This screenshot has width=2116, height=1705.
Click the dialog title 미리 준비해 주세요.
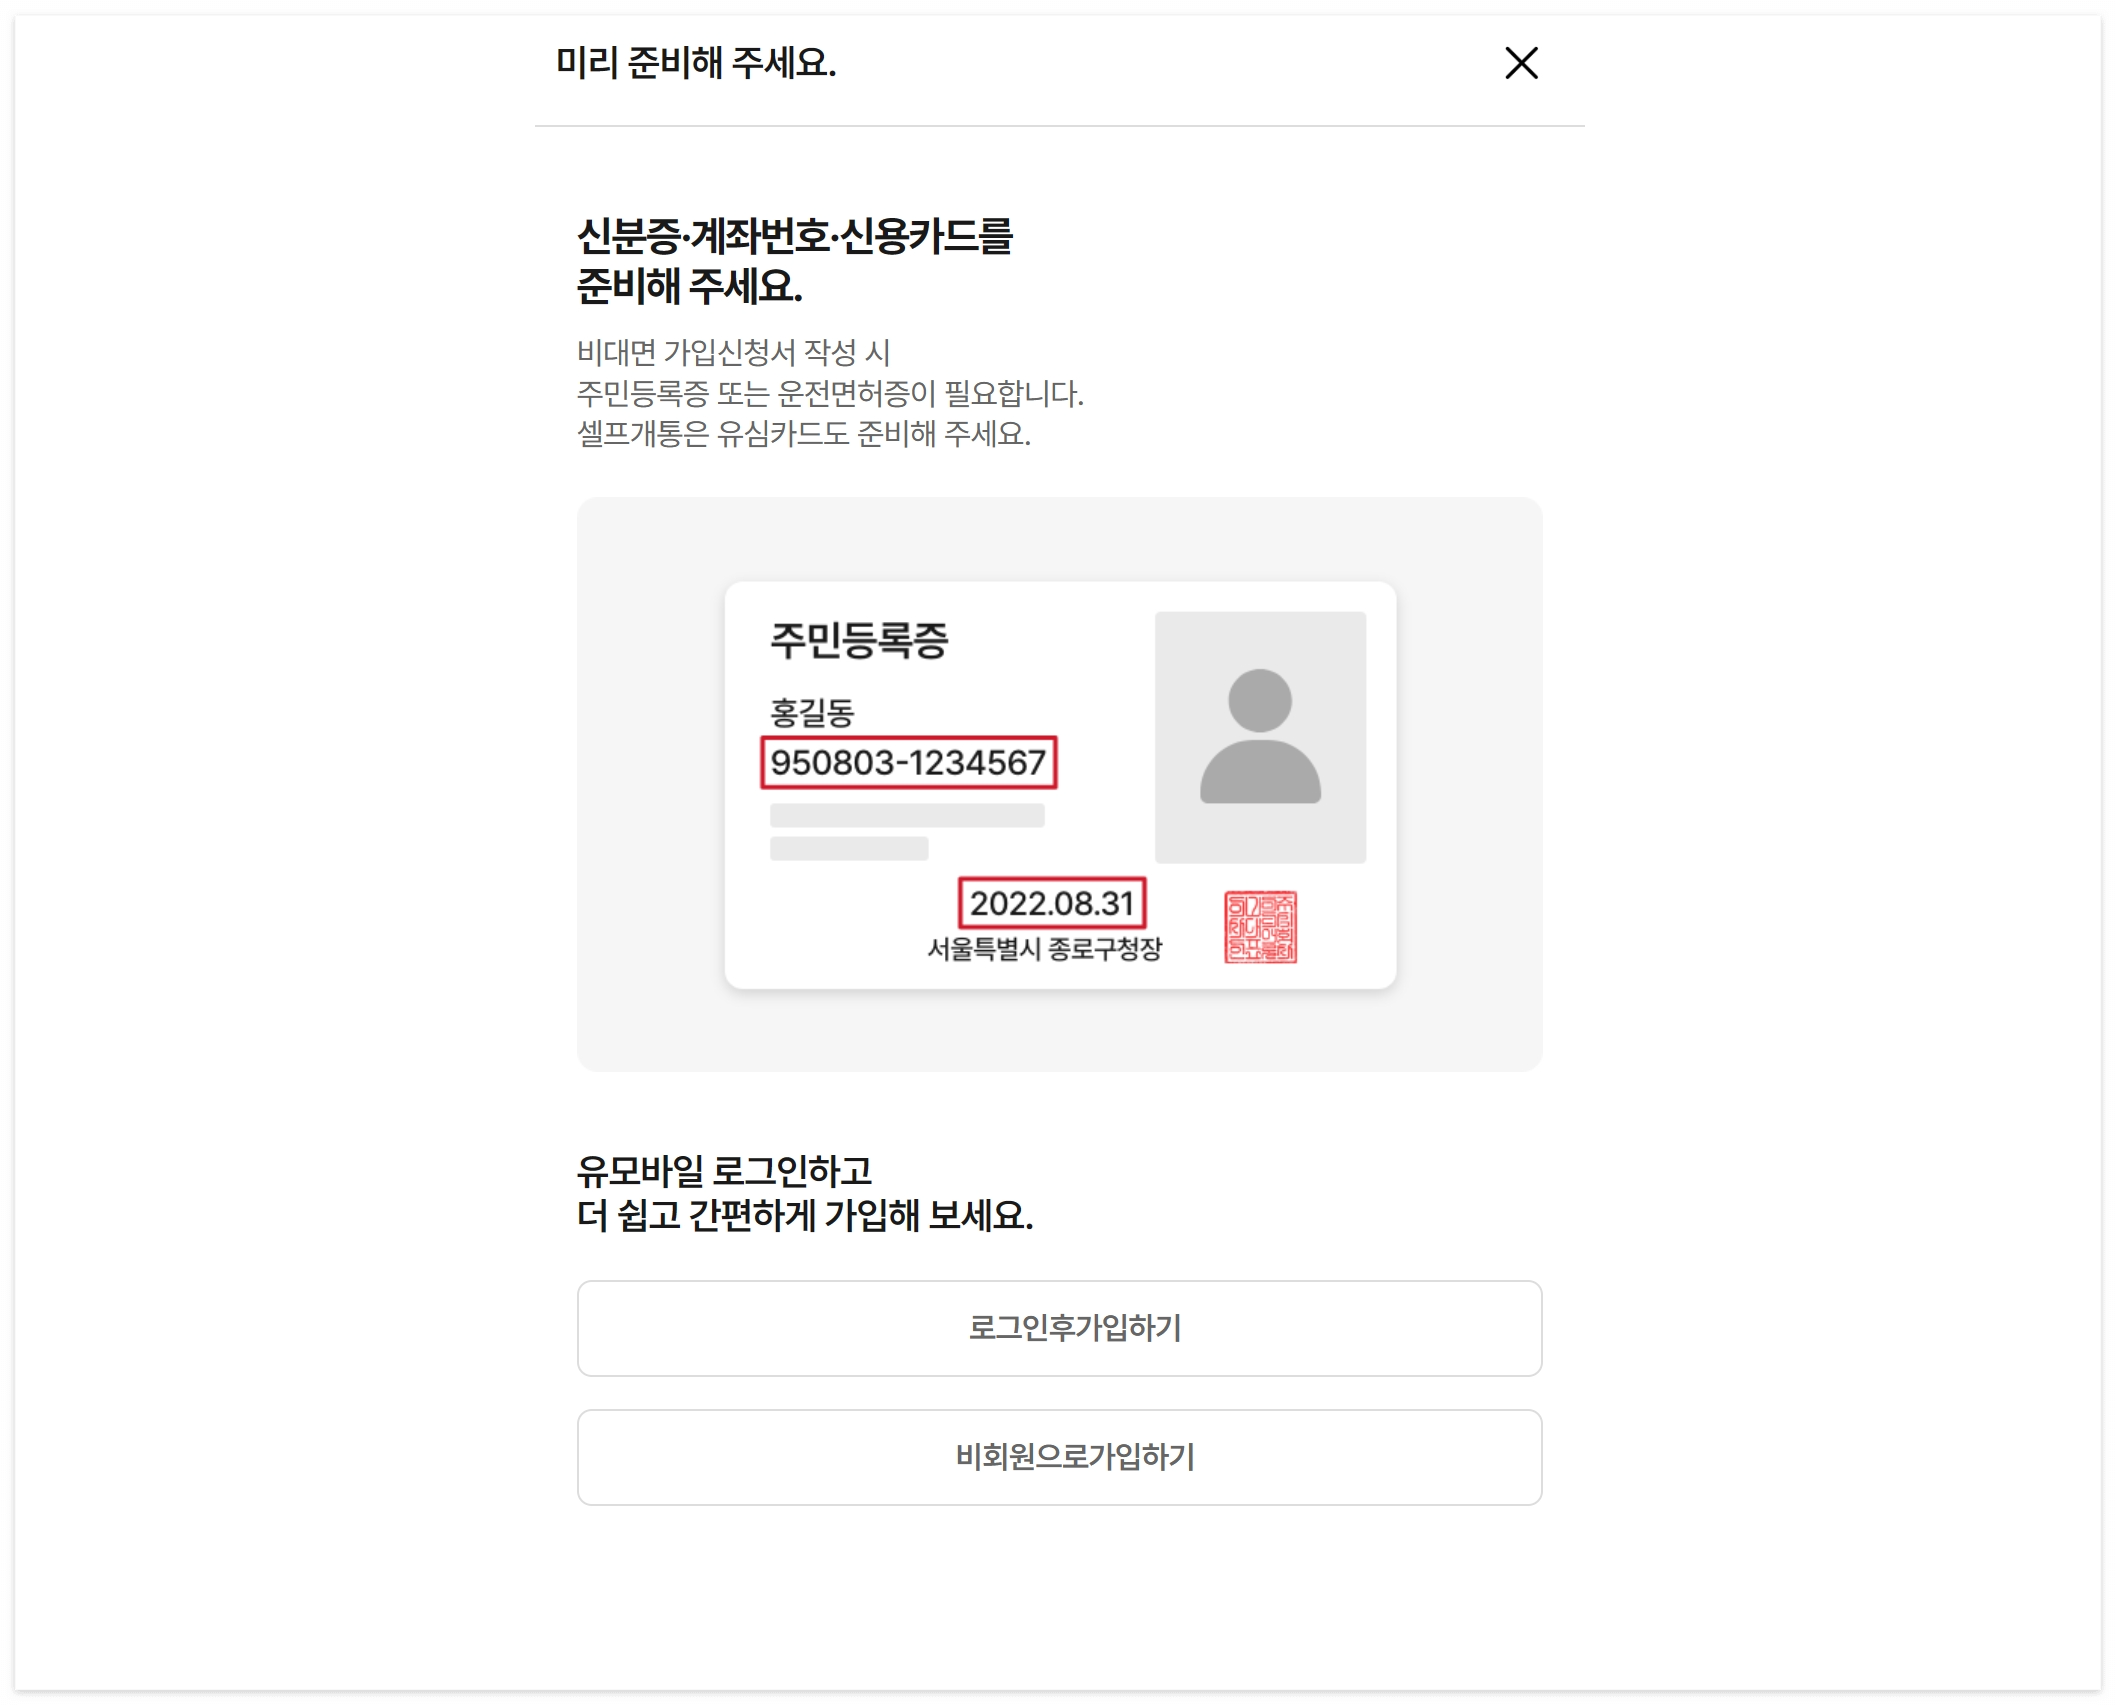point(695,63)
